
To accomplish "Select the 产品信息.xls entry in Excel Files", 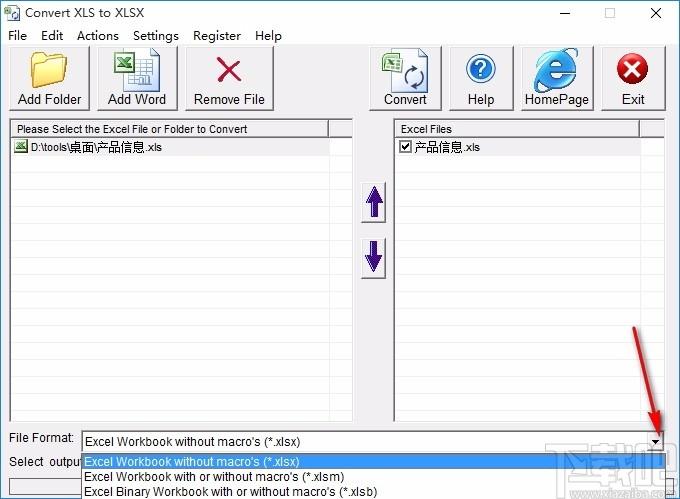I will pyautogui.click(x=517, y=147).
